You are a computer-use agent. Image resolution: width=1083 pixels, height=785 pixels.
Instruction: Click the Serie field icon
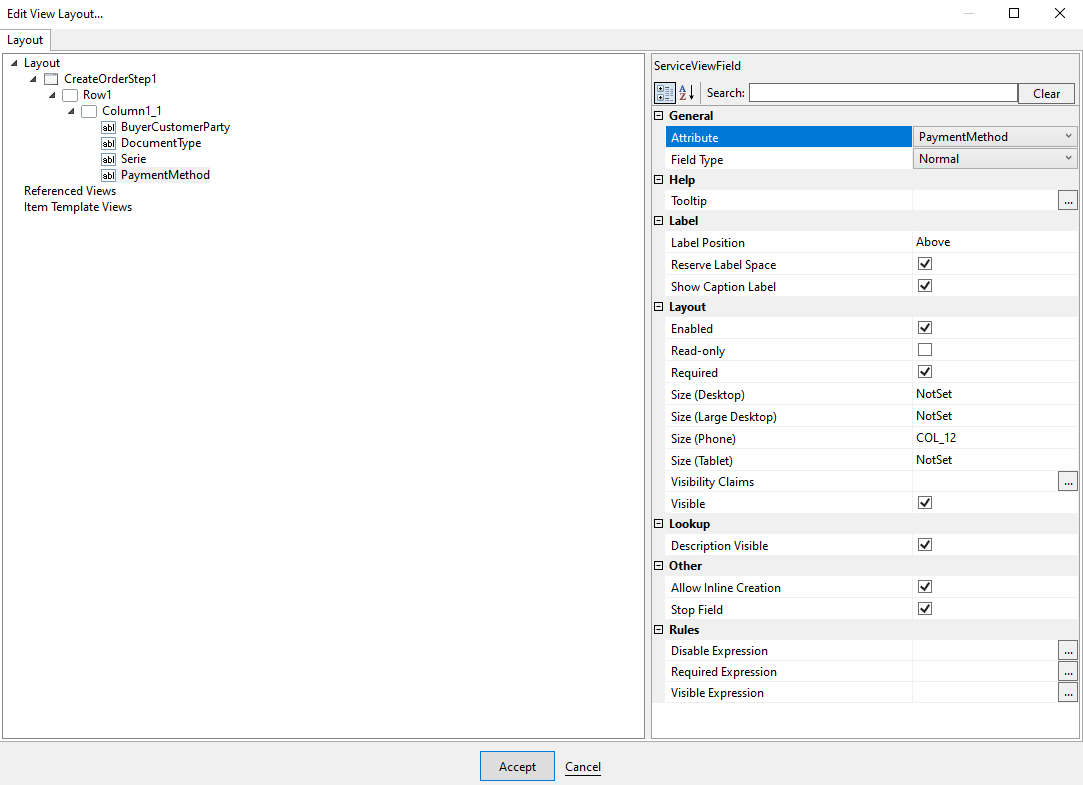108,159
